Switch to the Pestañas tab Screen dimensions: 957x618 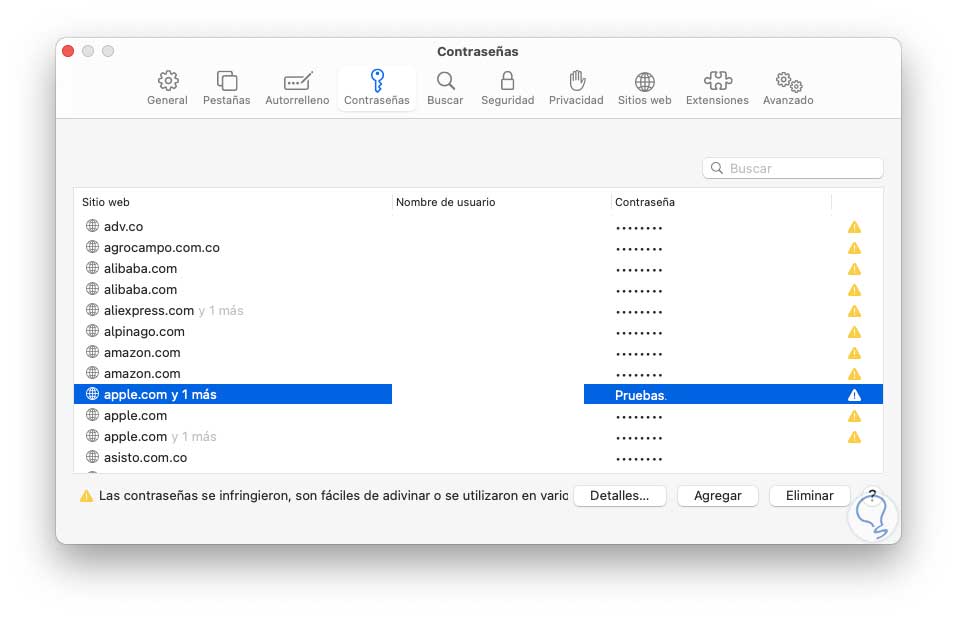[226, 88]
